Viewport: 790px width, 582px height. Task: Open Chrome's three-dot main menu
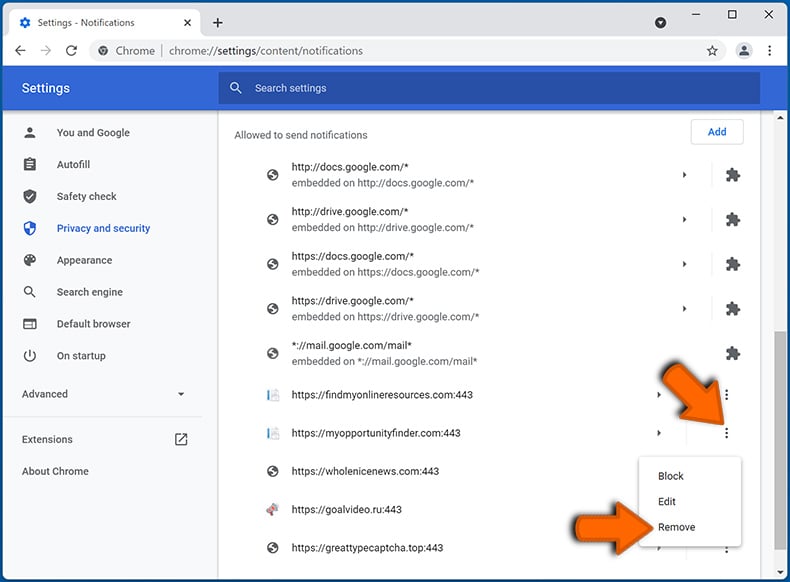769,50
